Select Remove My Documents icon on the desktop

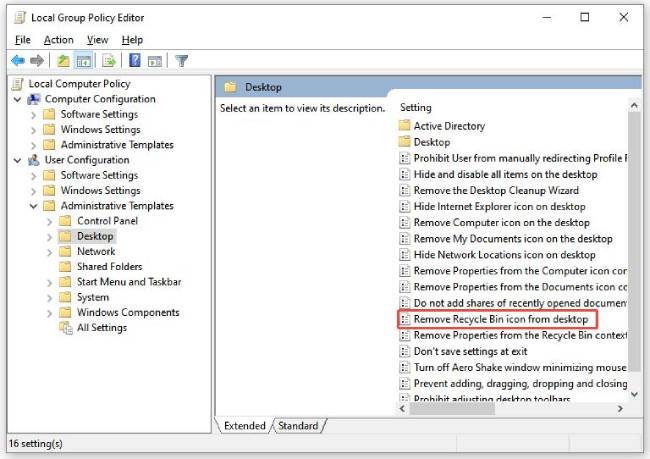pyautogui.click(x=513, y=239)
